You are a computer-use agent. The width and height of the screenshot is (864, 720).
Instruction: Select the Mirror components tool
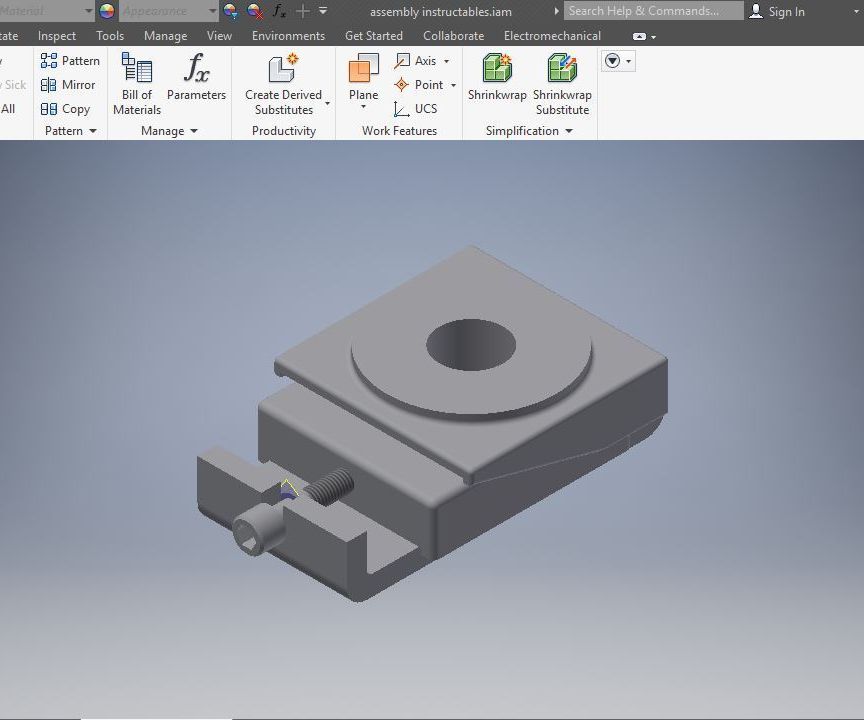point(69,84)
